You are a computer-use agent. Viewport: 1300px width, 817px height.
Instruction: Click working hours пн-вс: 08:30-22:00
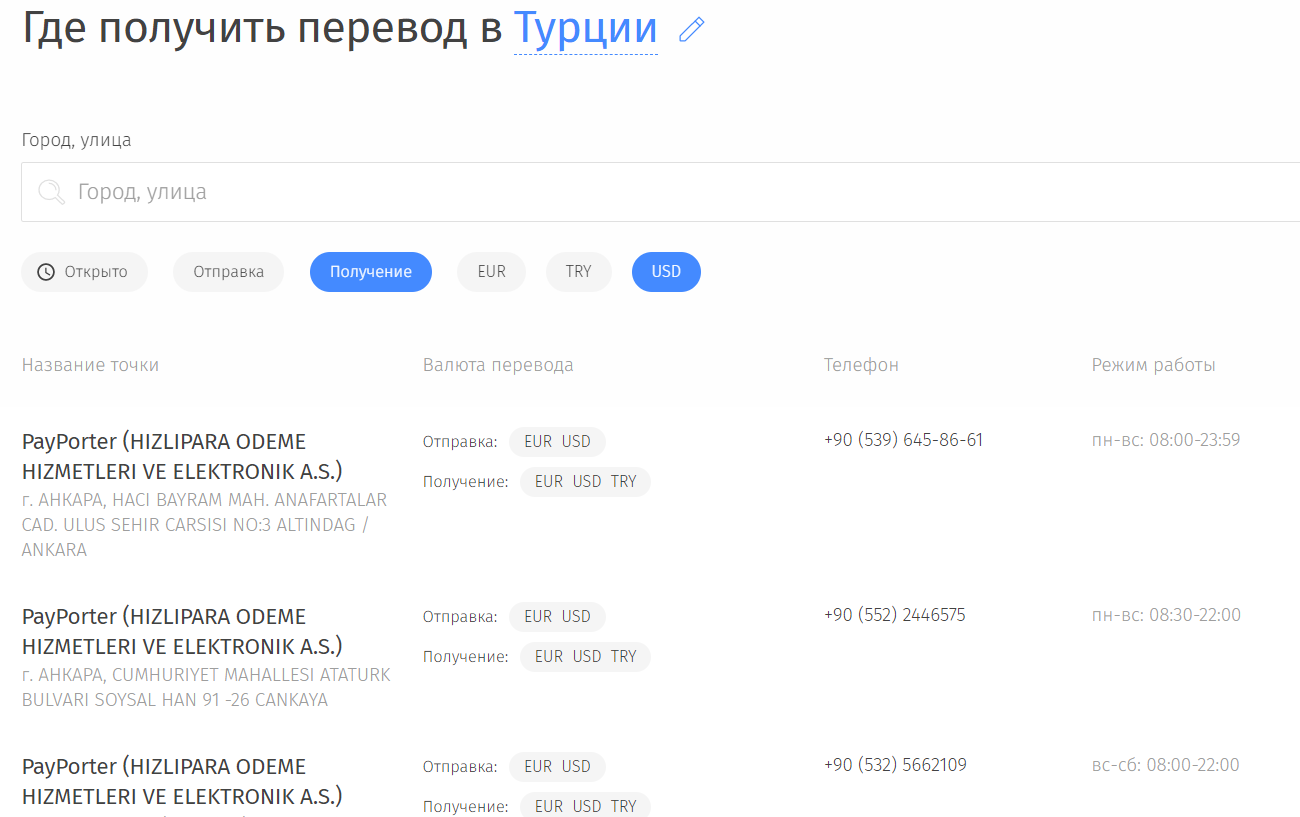pyautogui.click(x=1166, y=615)
